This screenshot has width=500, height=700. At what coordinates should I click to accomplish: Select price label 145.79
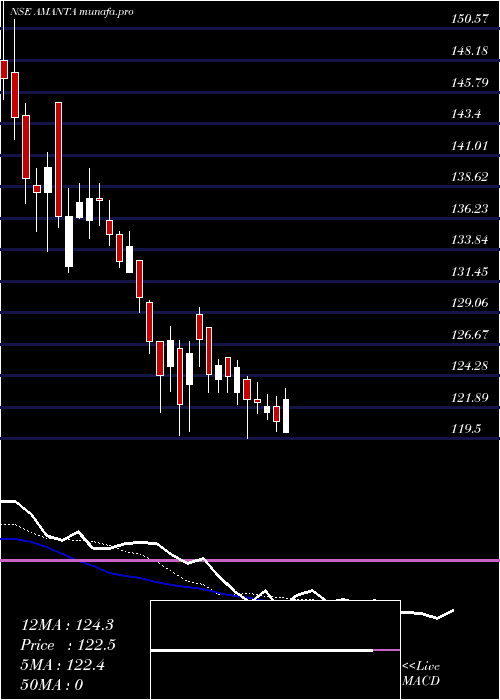click(x=470, y=83)
